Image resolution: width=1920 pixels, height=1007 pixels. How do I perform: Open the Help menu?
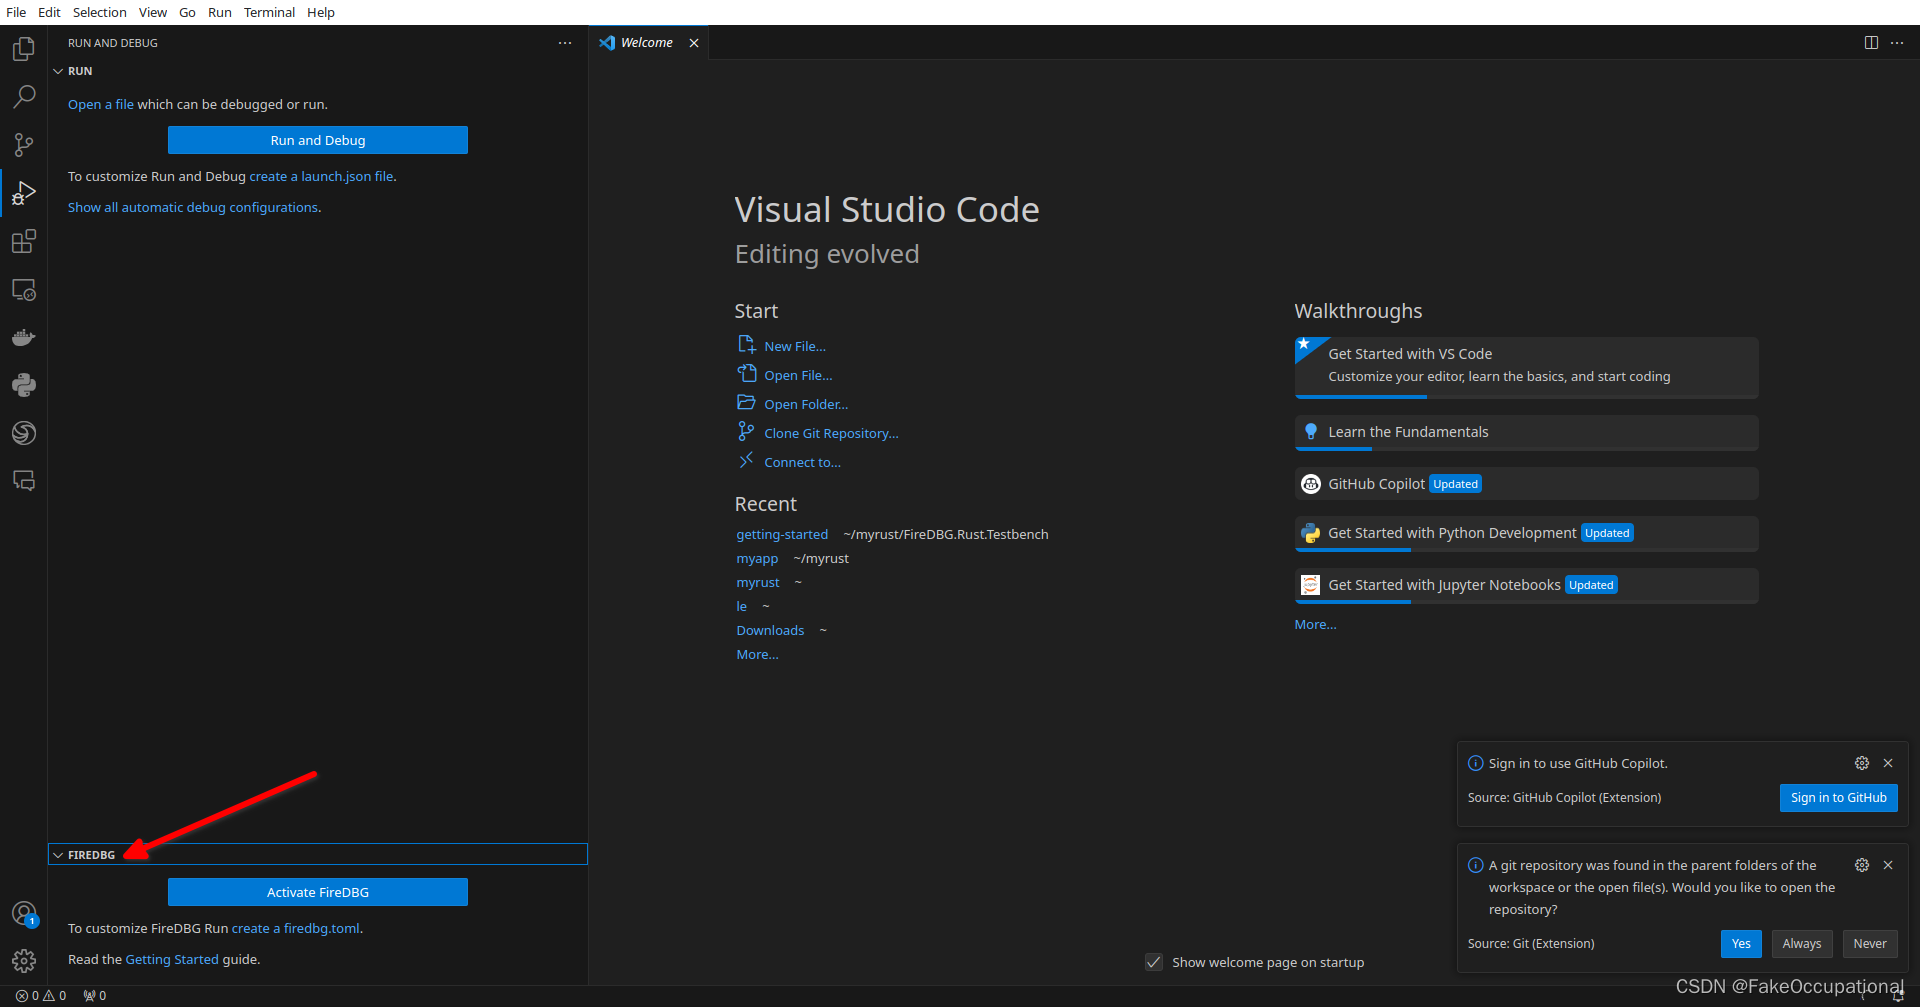(x=321, y=12)
